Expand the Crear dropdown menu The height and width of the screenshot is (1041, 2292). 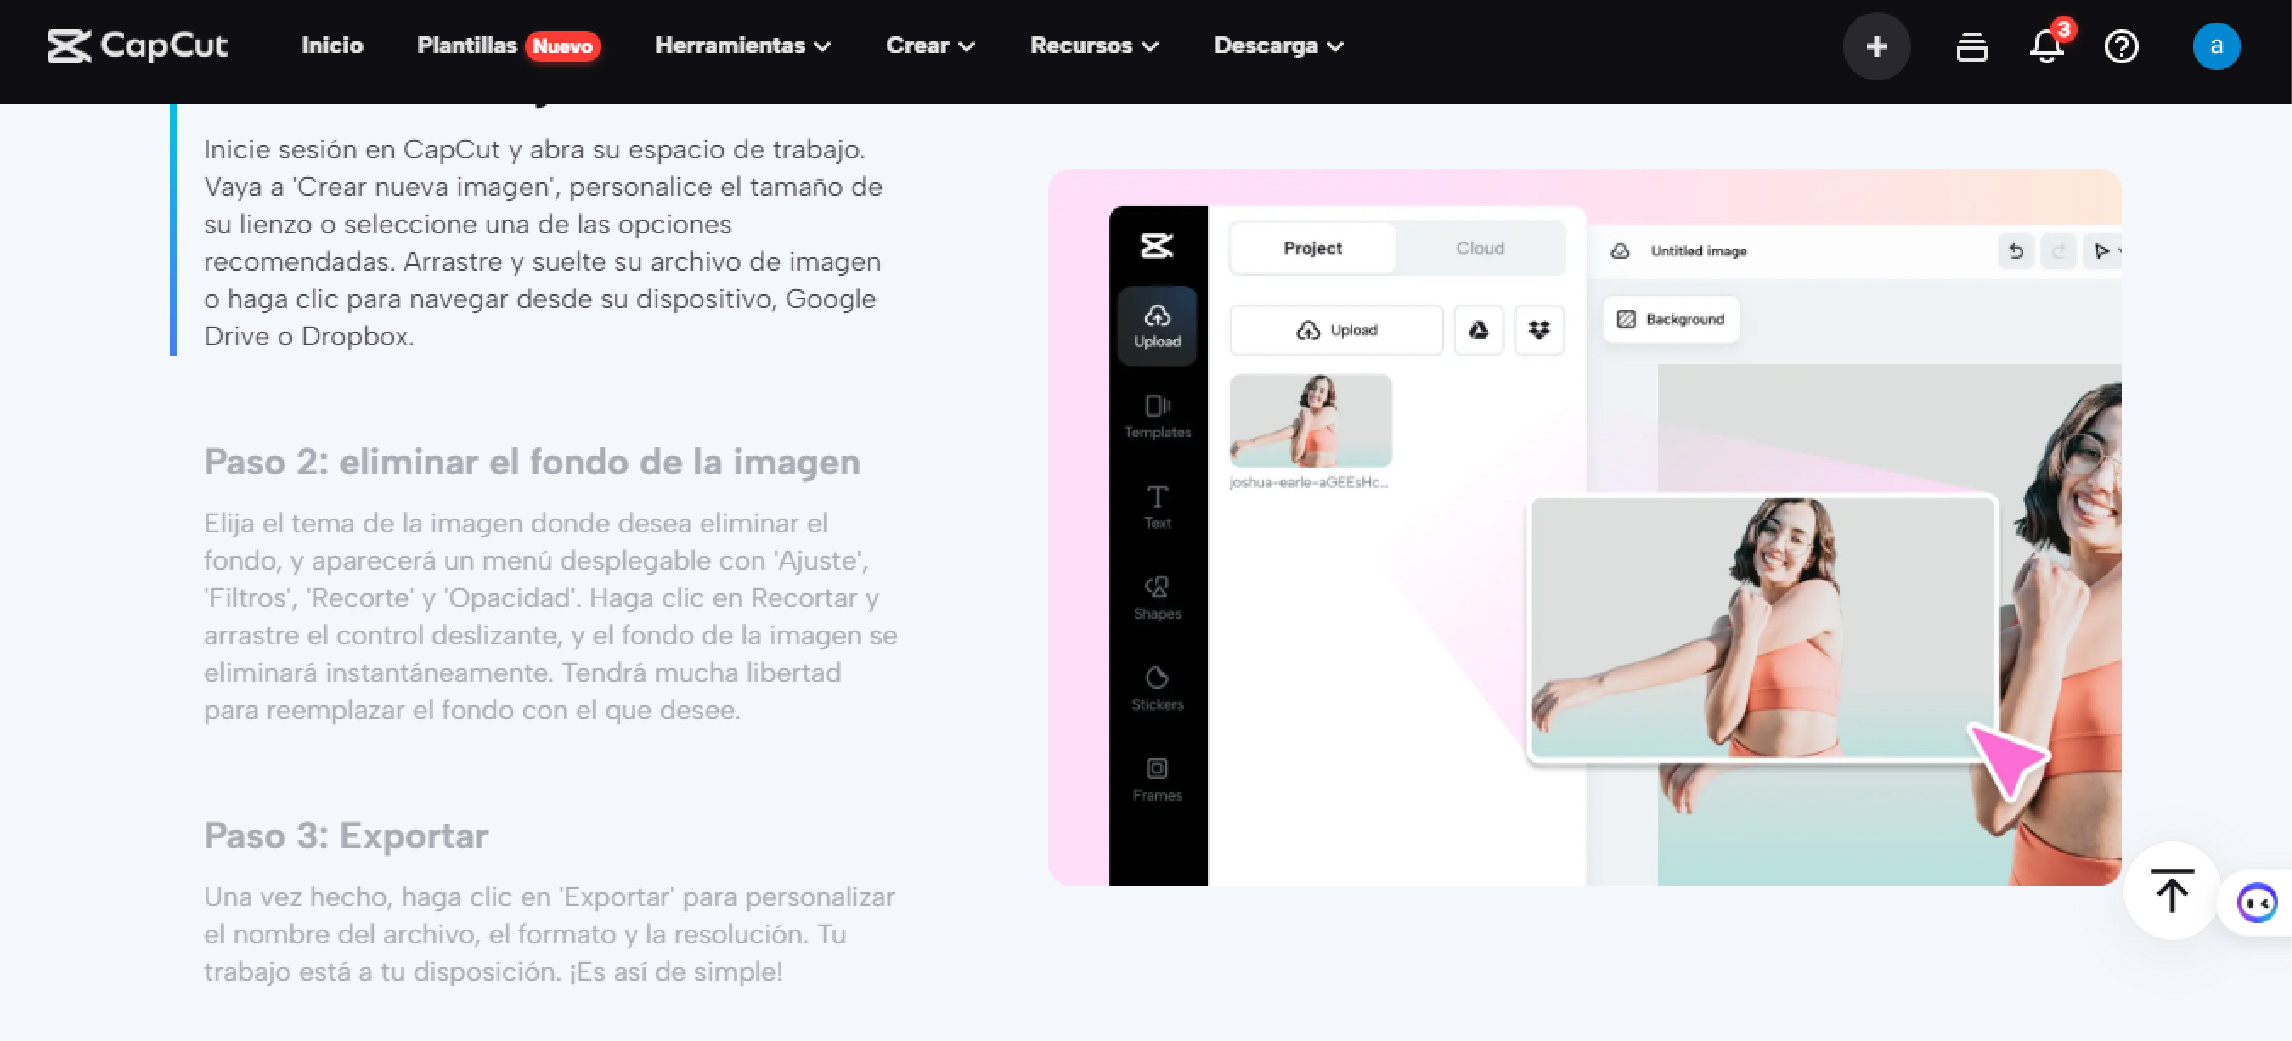[929, 46]
